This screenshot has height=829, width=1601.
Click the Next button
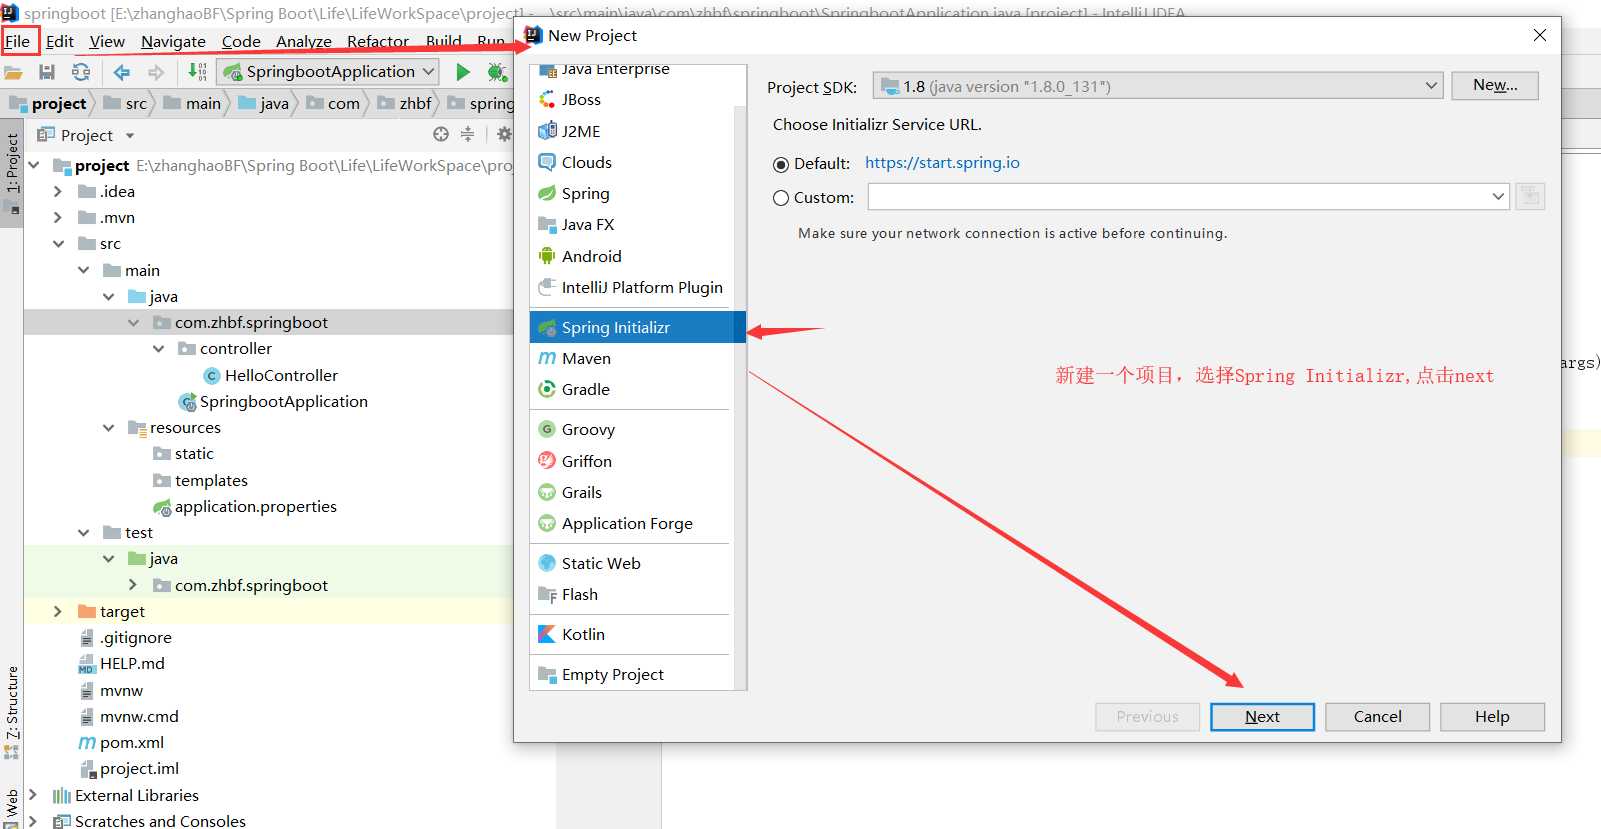click(x=1262, y=717)
